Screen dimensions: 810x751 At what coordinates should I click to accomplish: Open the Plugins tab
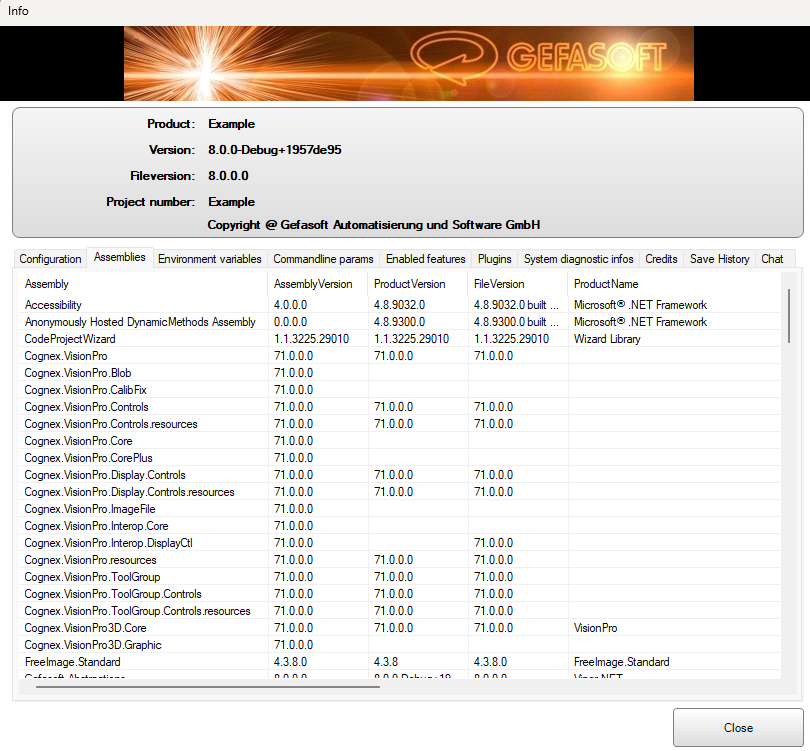tap(494, 259)
